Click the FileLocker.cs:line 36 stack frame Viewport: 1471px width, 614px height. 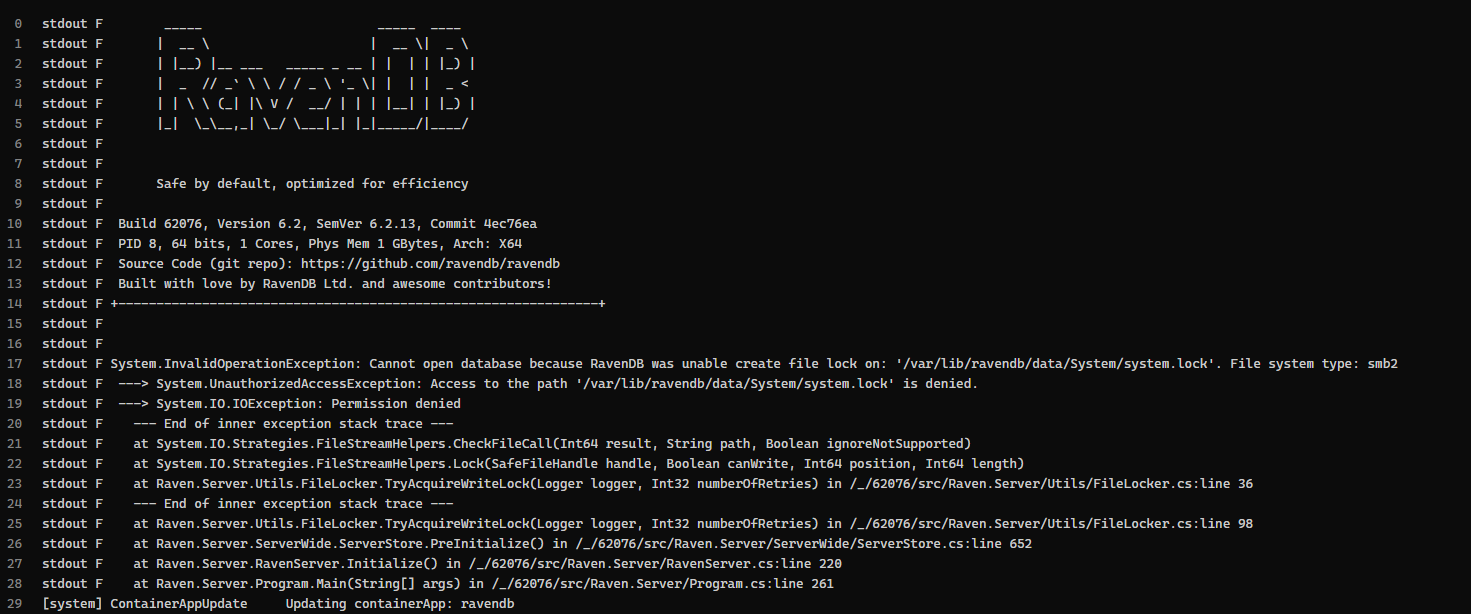click(x=693, y=484)
